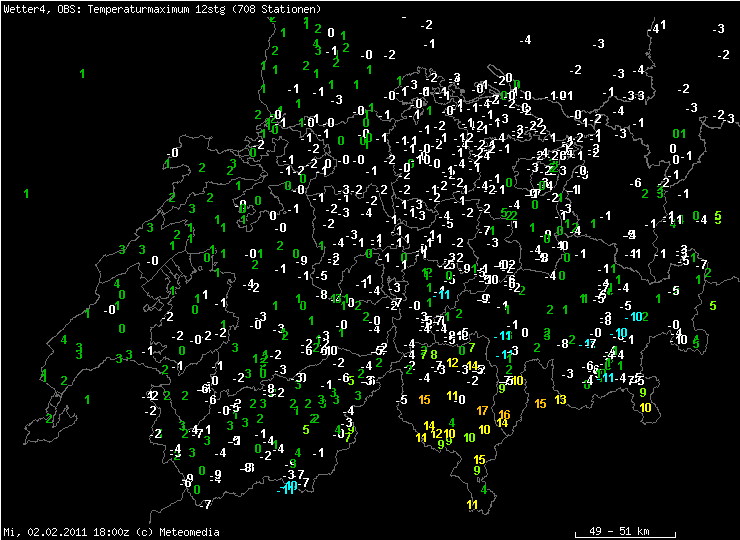Viewport: 740px width, 540px height.
Task: Click the cyan -11 reading at bottom left
Action: [x=289, y=487]
